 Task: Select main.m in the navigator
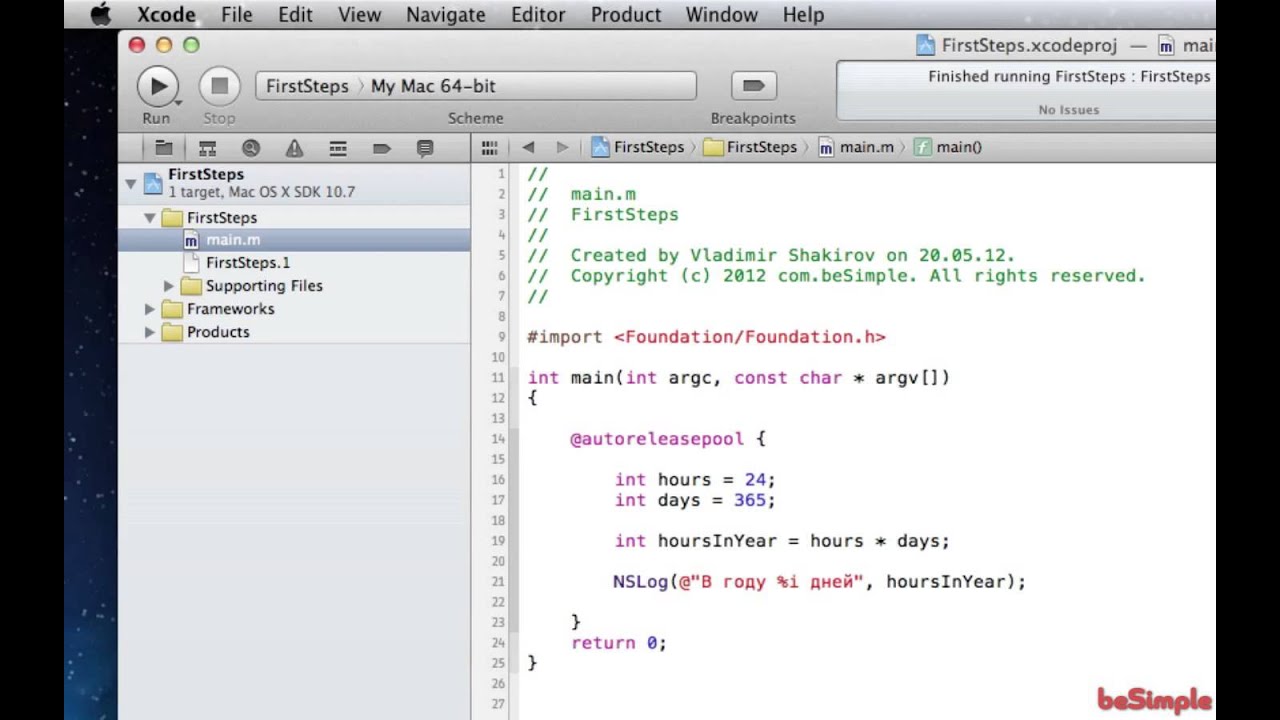pos(294,240)
